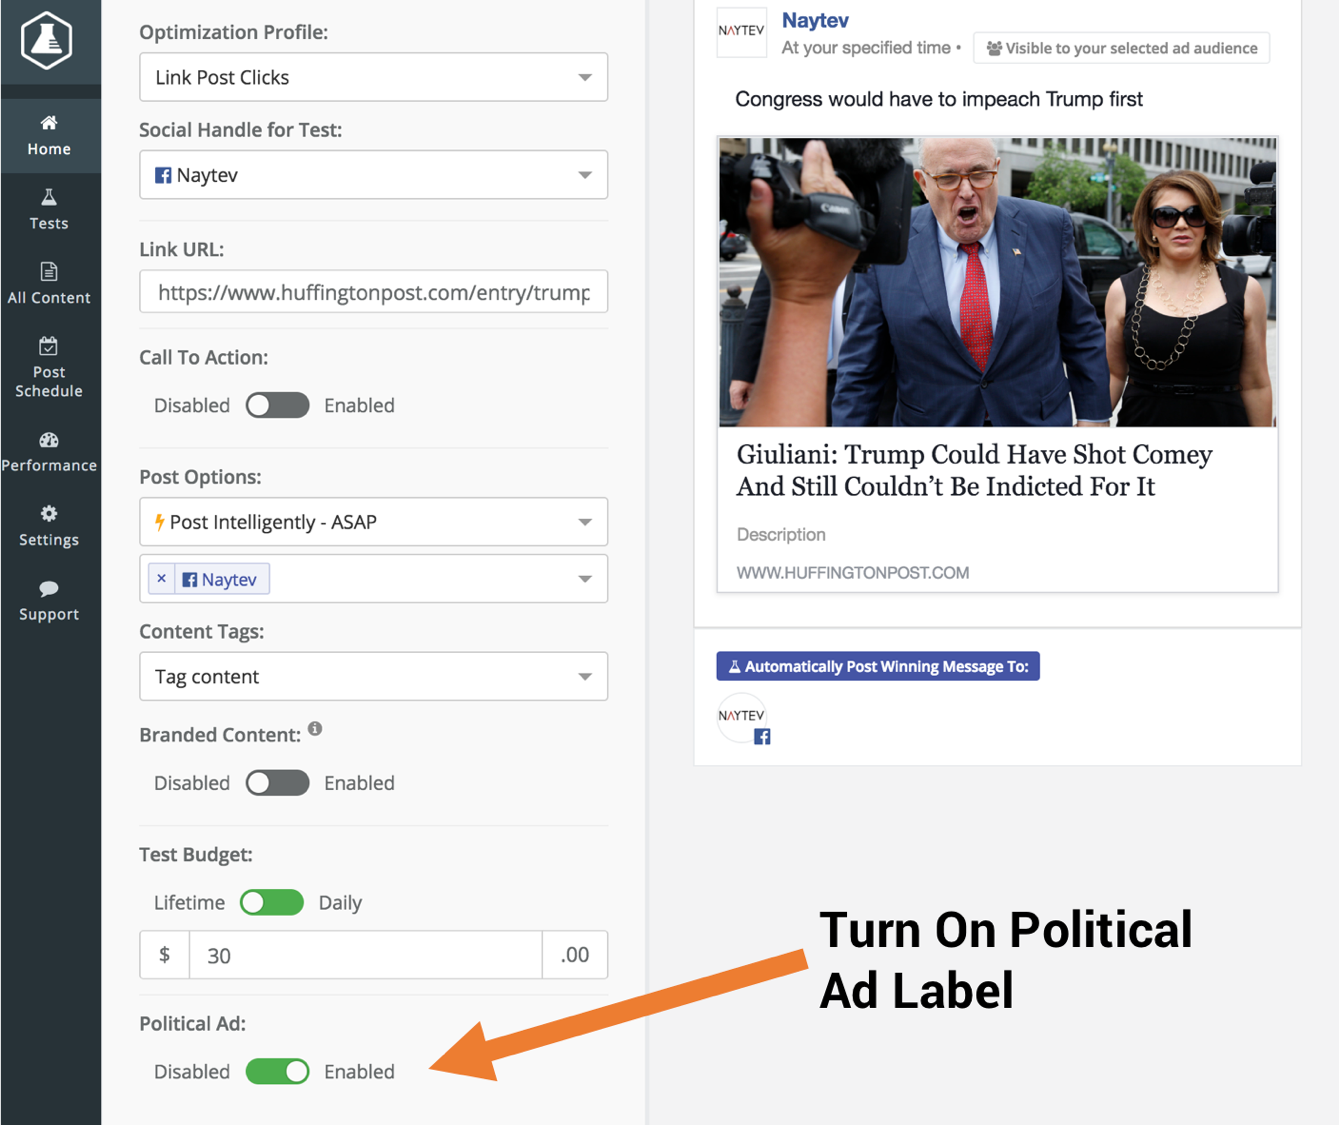Click the Giuliani article preview image
This screenshot has height=1125, width=1339.
coord(997,282)
